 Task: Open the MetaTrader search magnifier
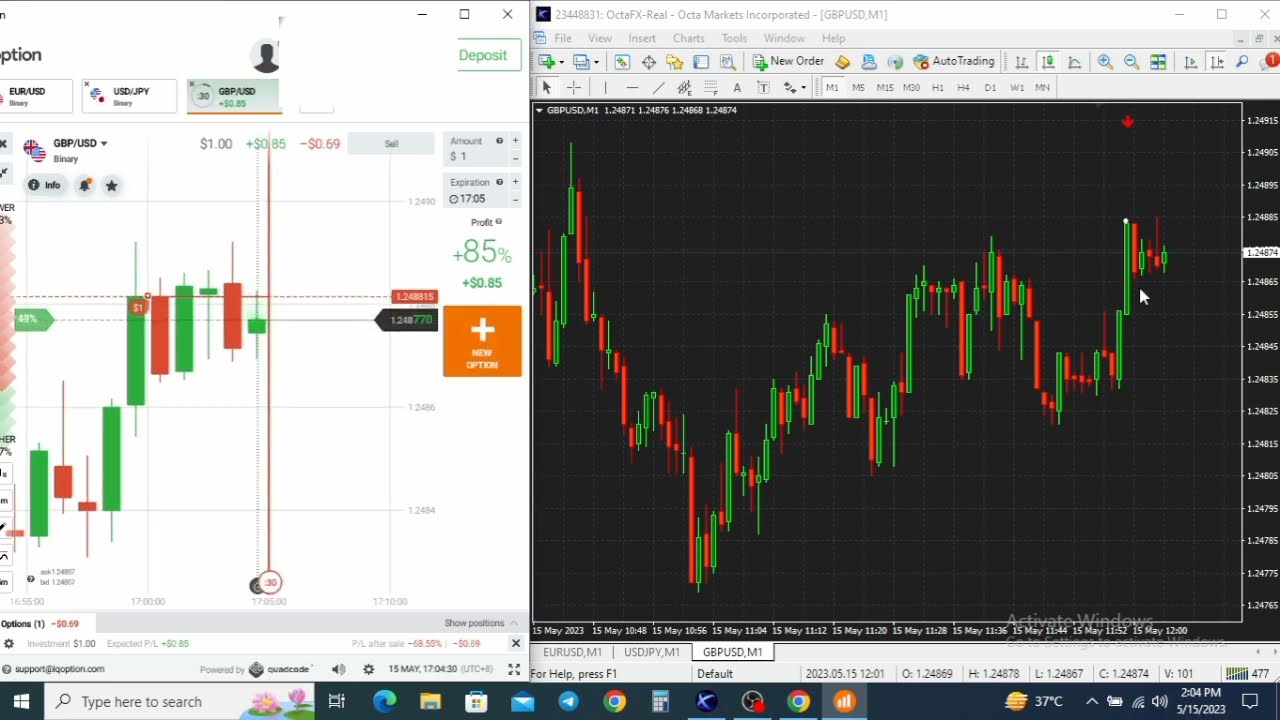pos(1242,61)
